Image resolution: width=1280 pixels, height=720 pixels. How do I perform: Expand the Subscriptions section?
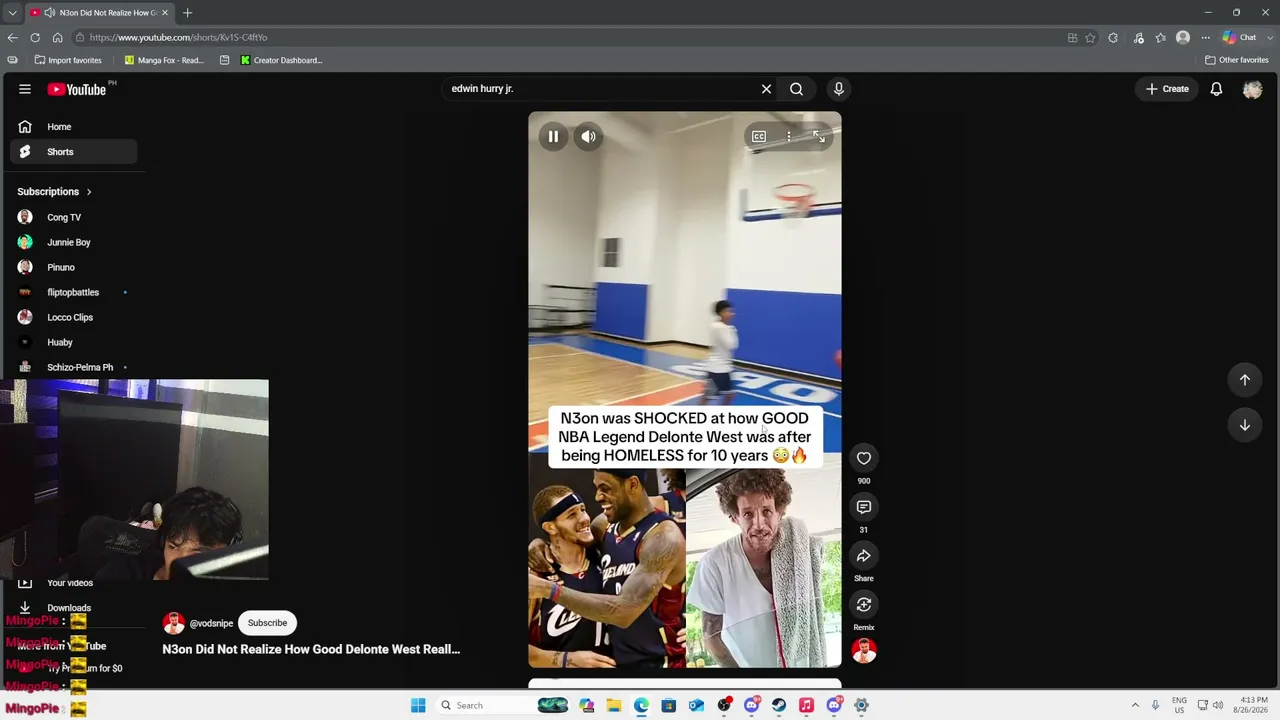[x=55, y=192]
